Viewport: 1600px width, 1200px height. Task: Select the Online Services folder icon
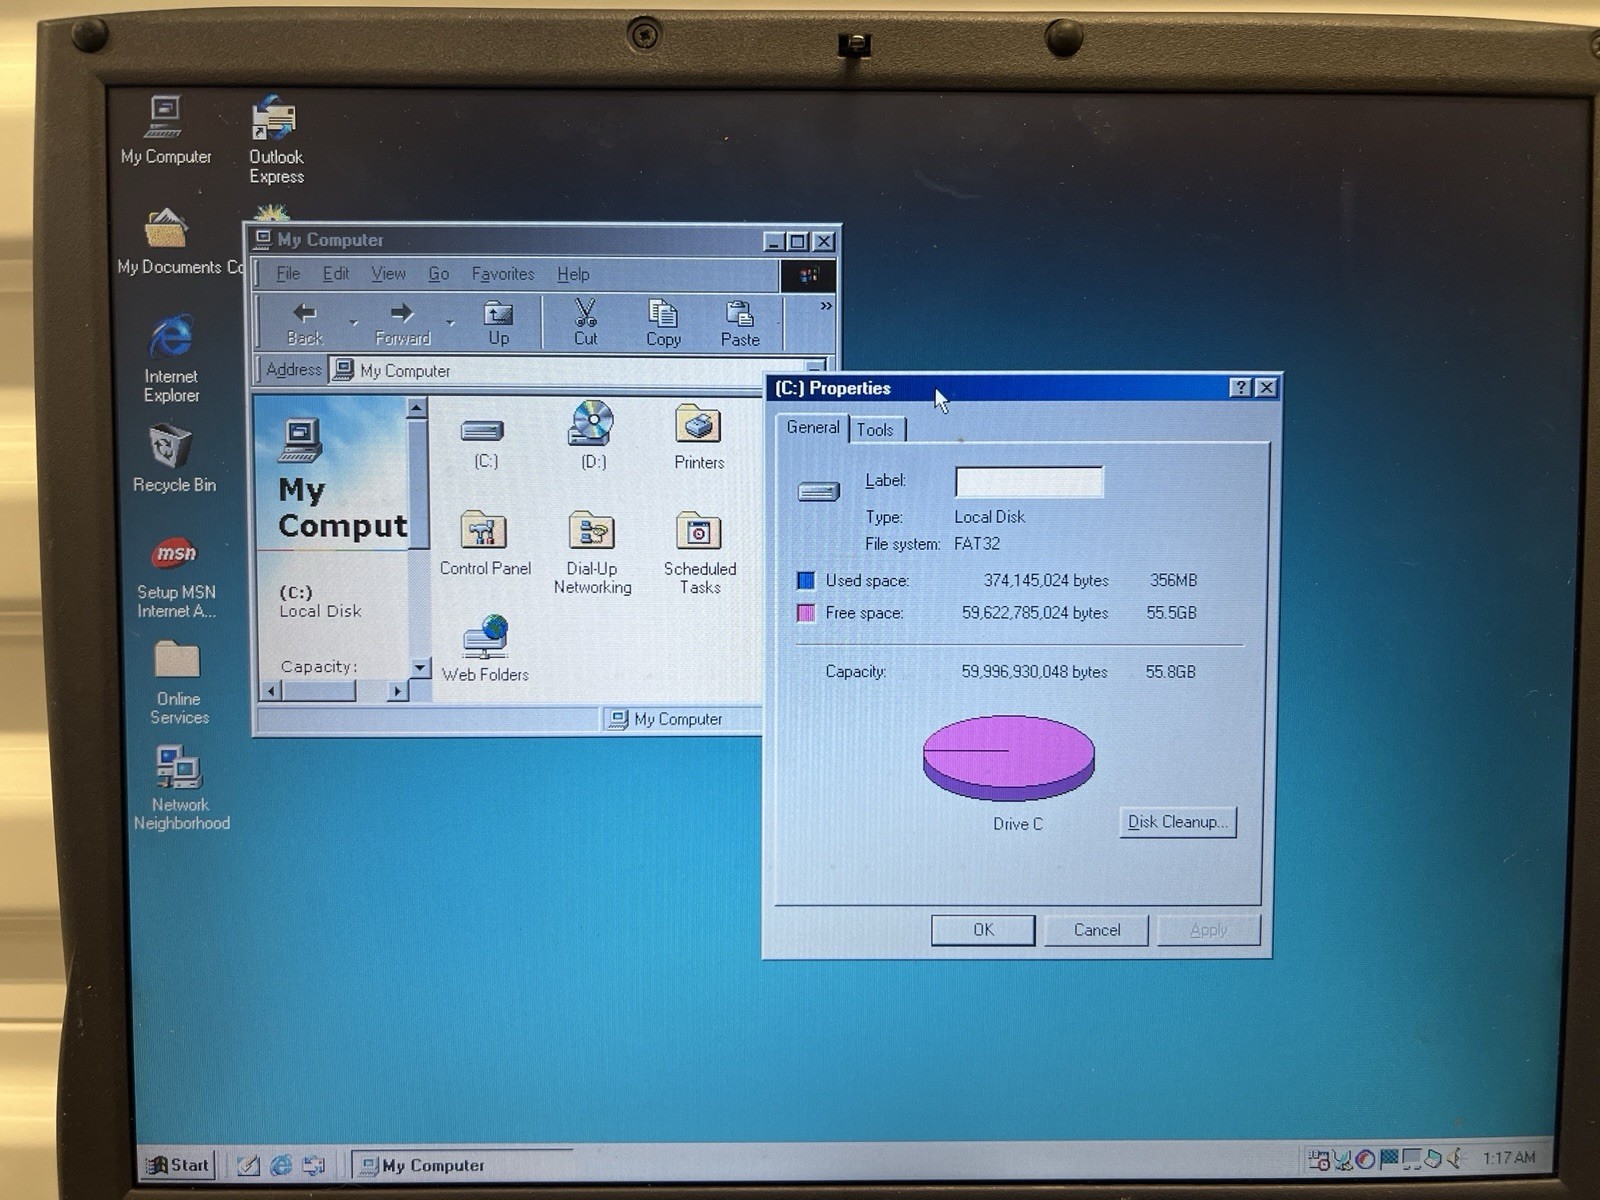(x=178, y=682)
